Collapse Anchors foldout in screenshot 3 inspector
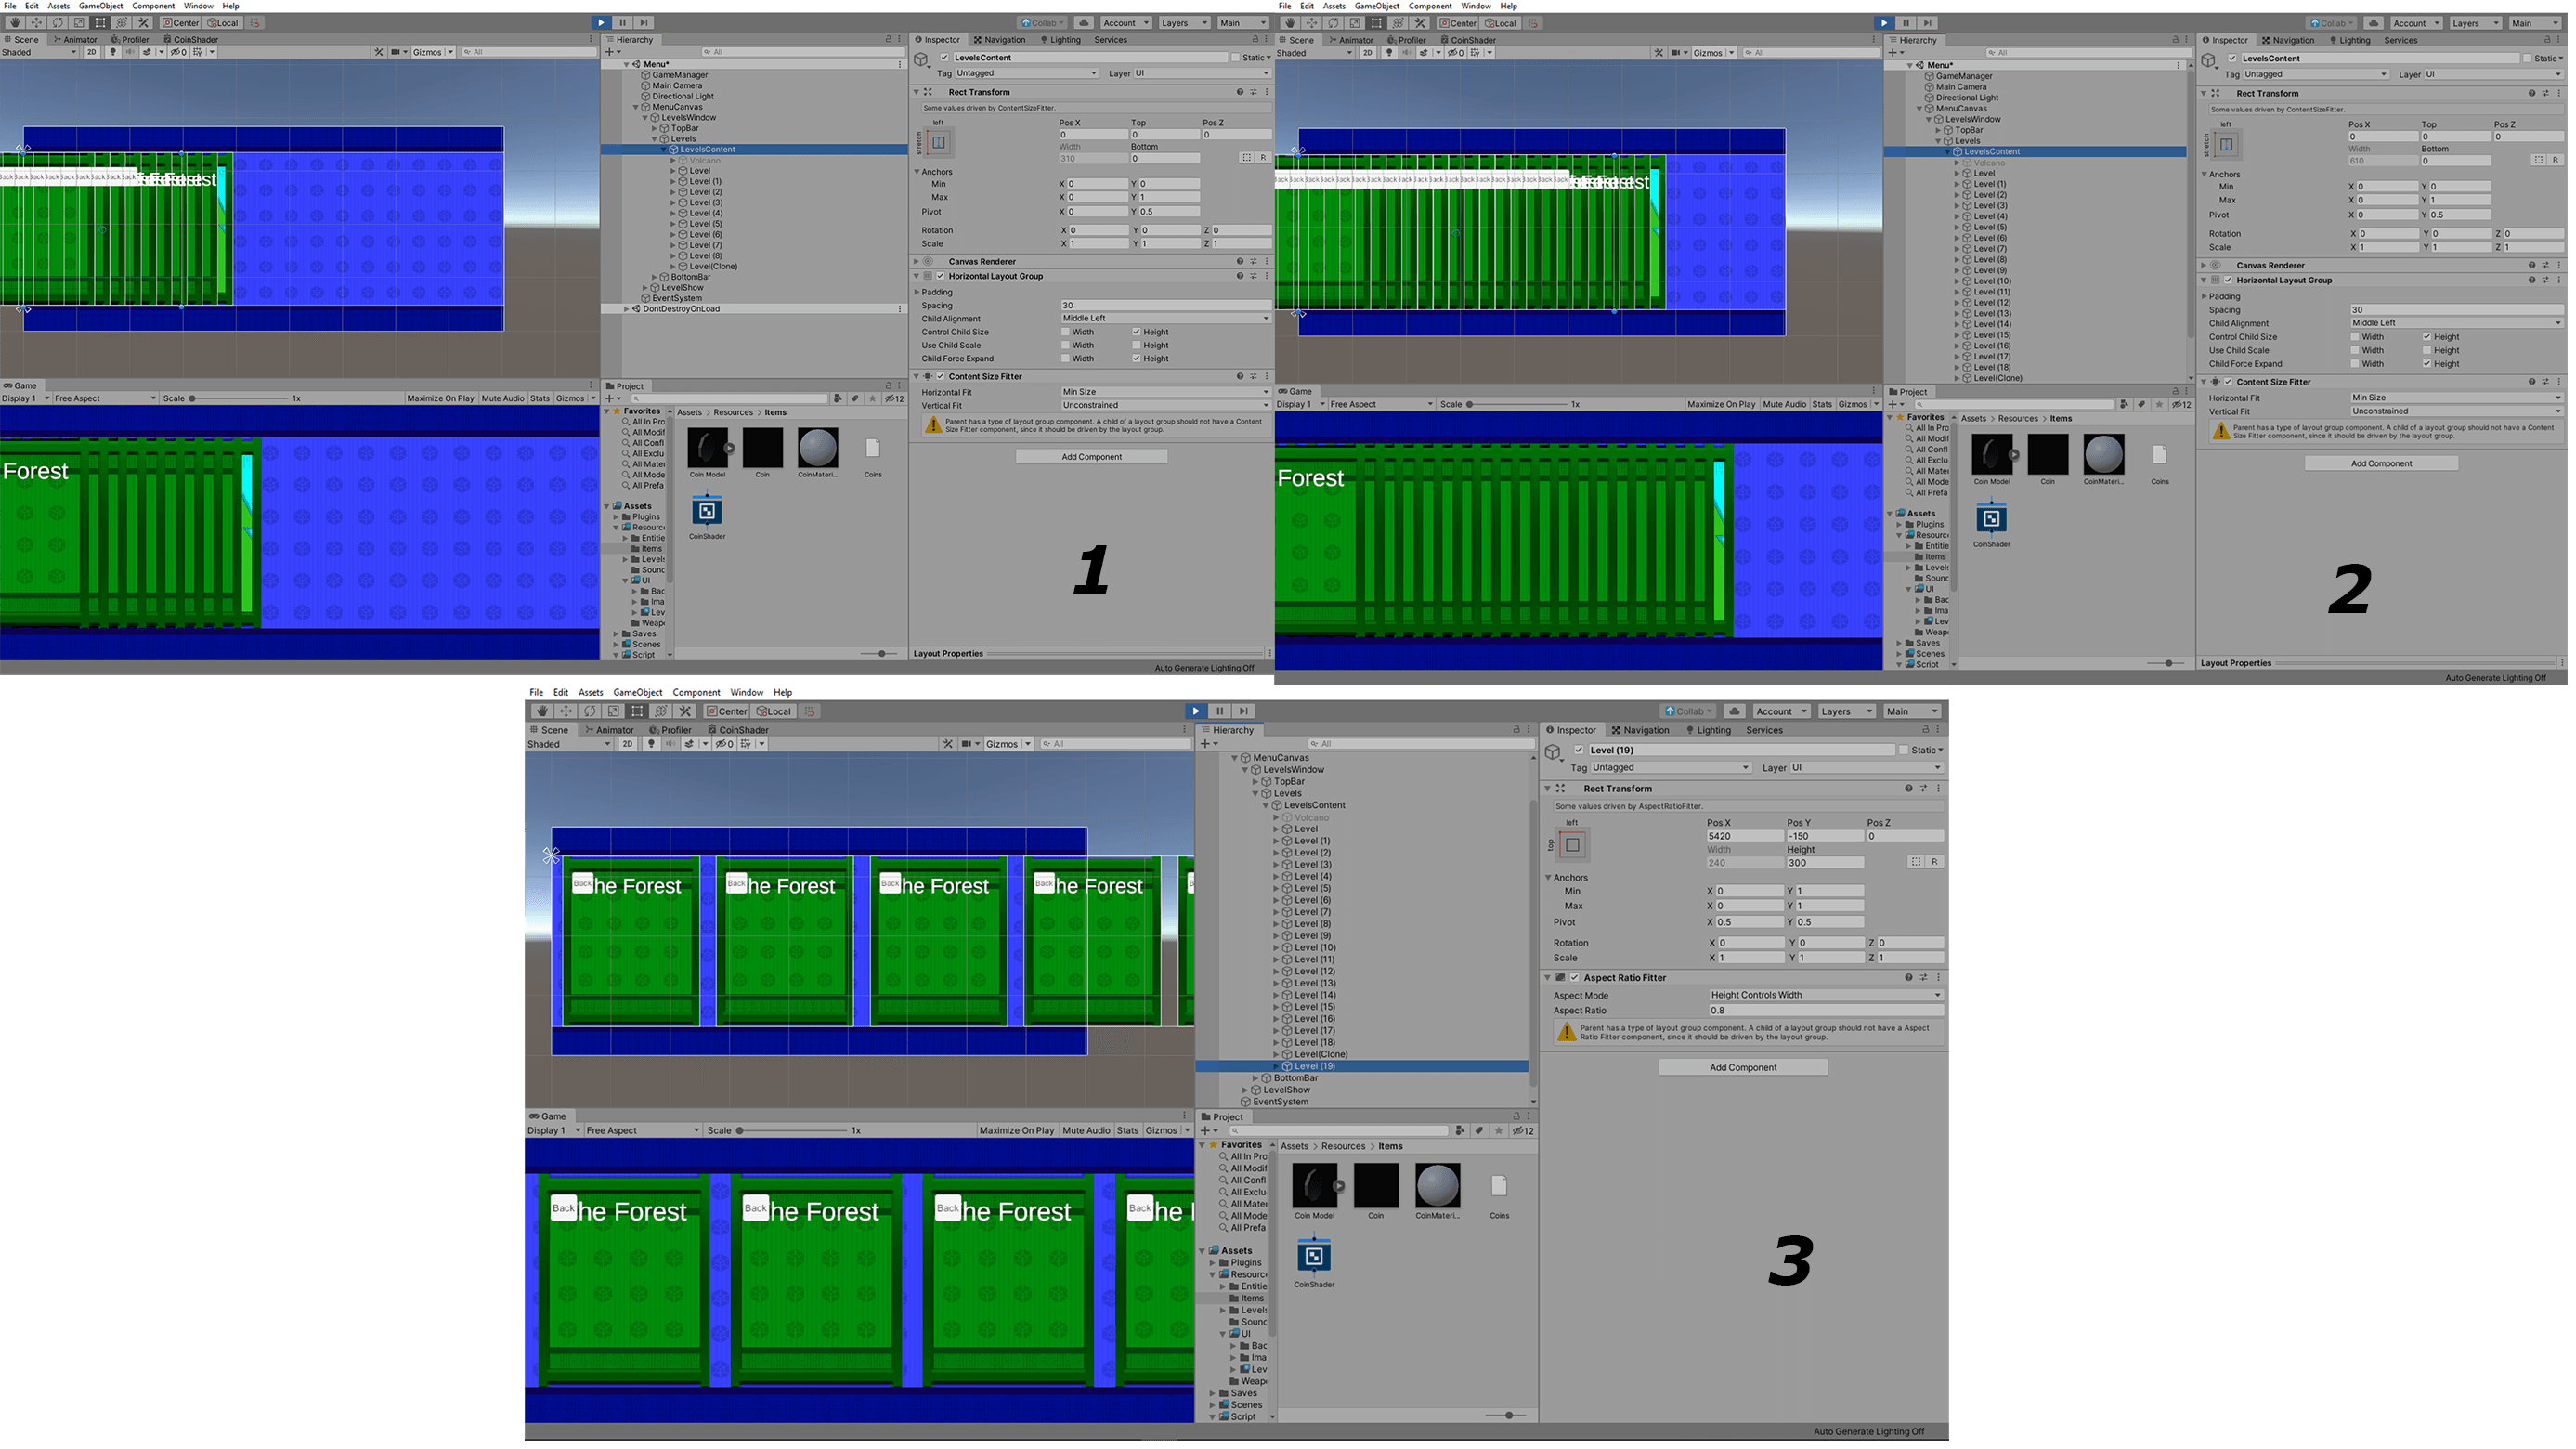This screenshot has width=2576, height=1449. (x=1548, y=877)
